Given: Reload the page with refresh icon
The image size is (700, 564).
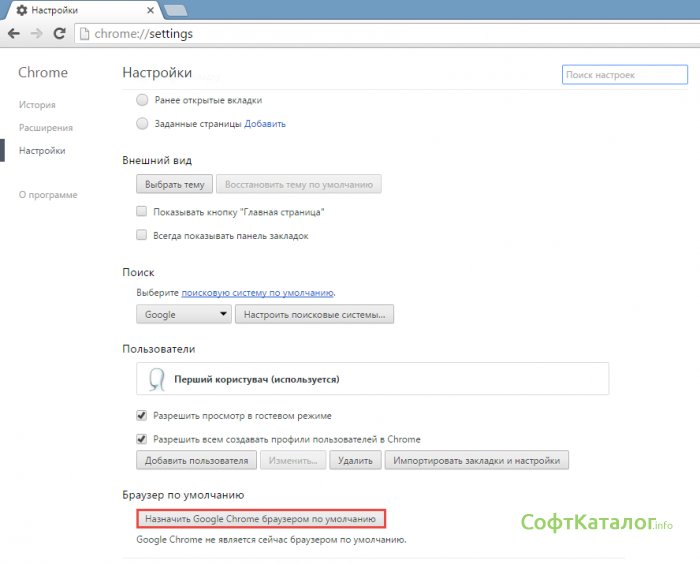Looking at the screenshot, I should (x=60, y=33).
